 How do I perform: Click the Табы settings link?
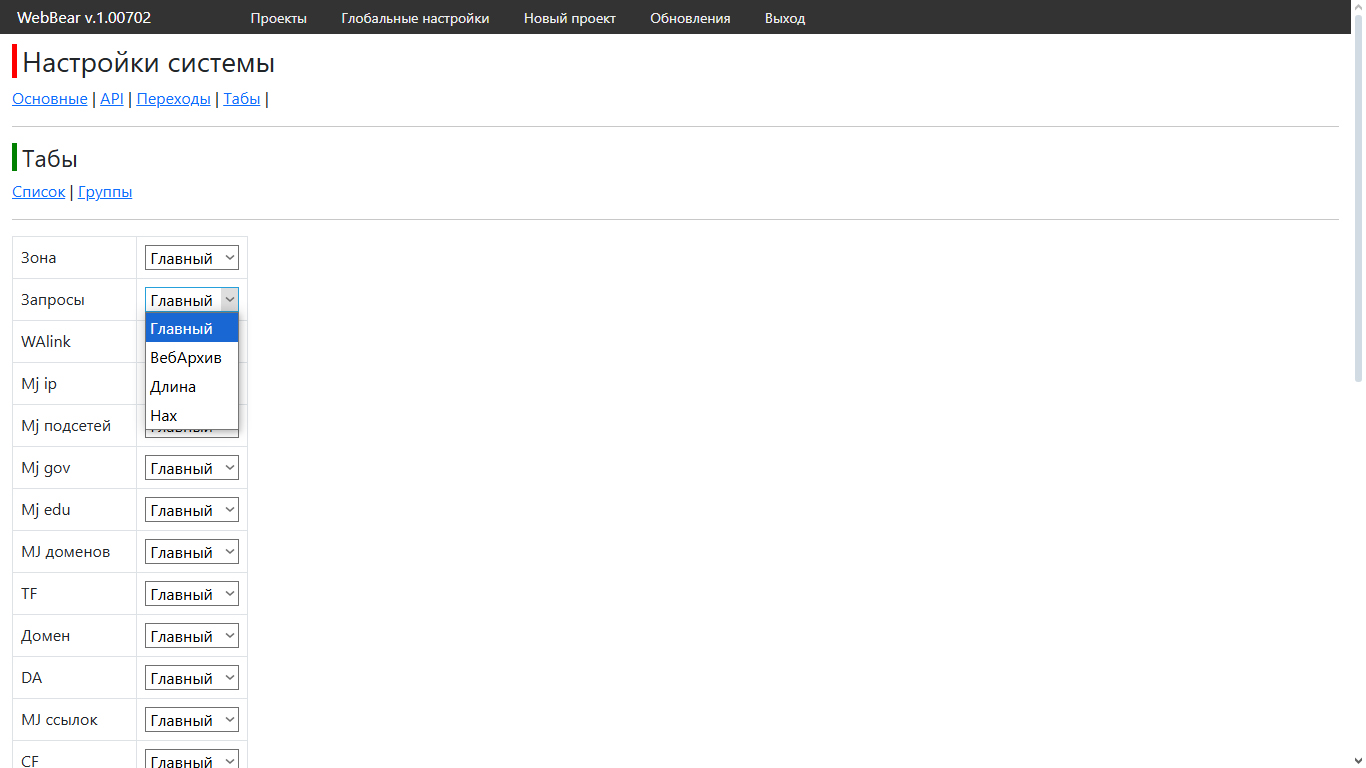tap(241, 99)
